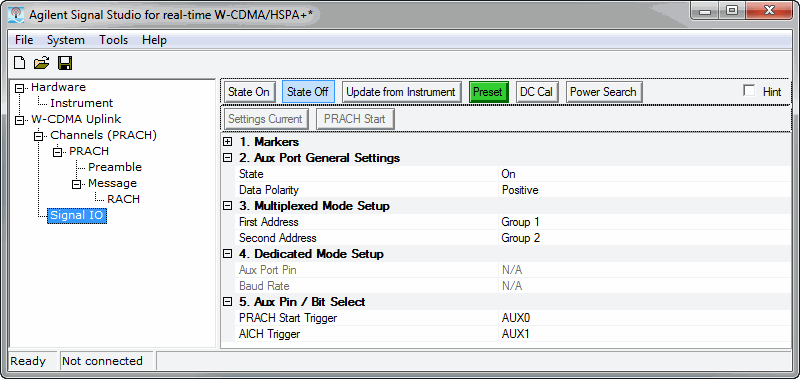800x379 pixels.
Task: Collapse the Channels (PRACH) node
Action: pos(39,136)
